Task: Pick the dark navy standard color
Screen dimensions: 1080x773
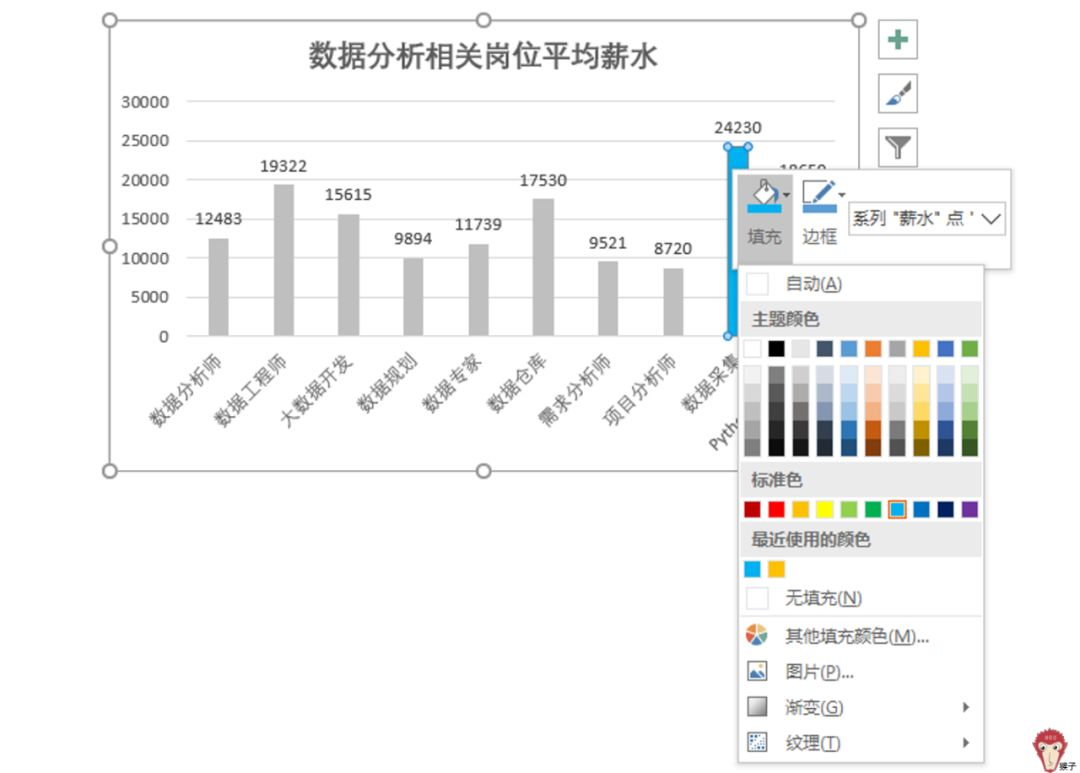Action: pos(946,509)
